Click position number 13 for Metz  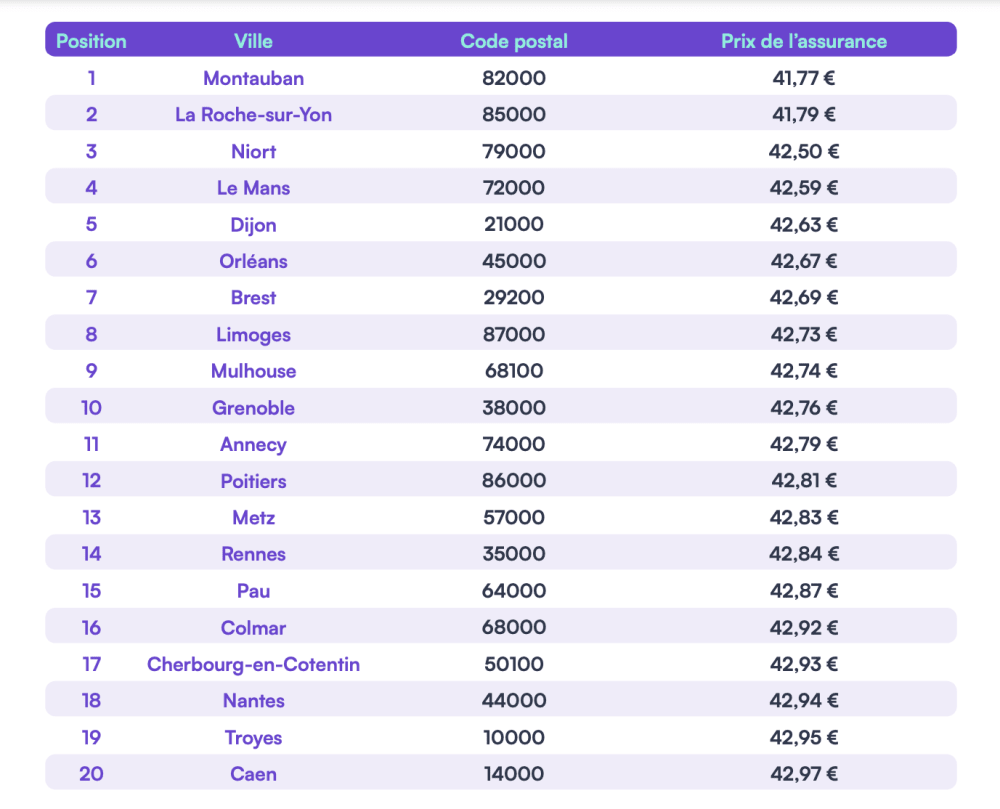click(91, 518)
